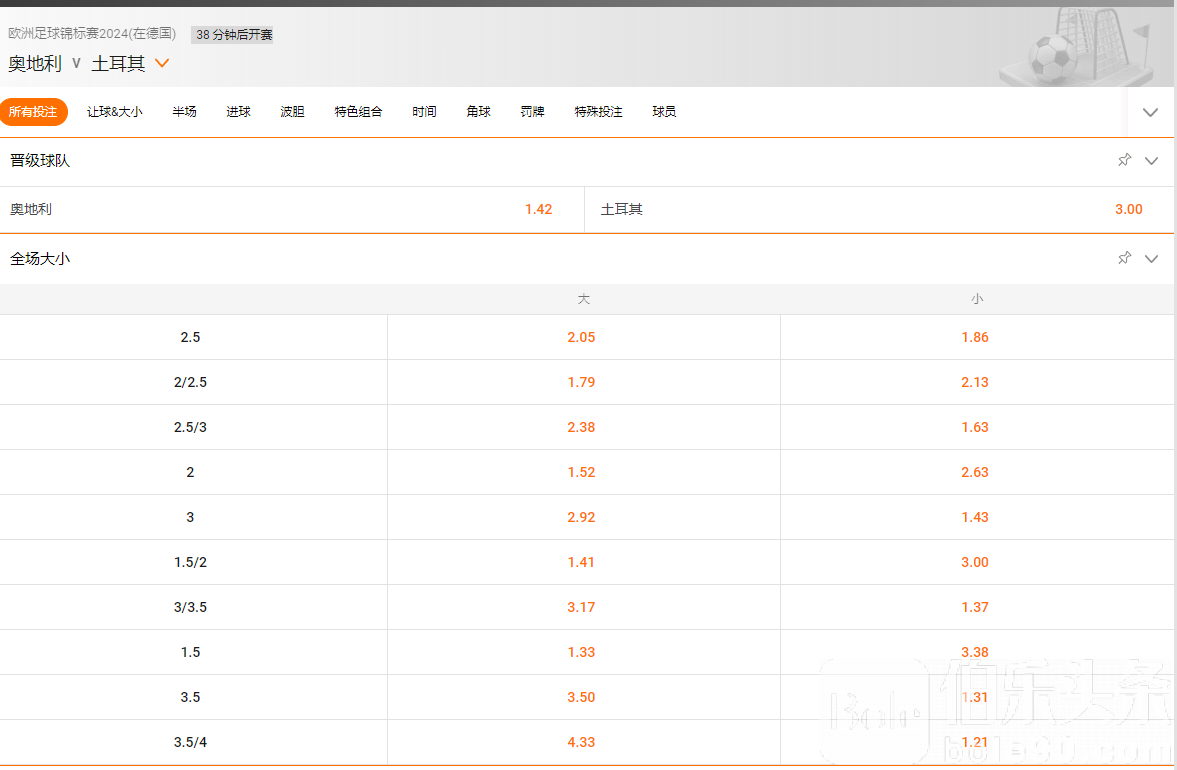
Task: Switch to the 波胆 tab
Action: pyautogui.click(x=292, y=112)
